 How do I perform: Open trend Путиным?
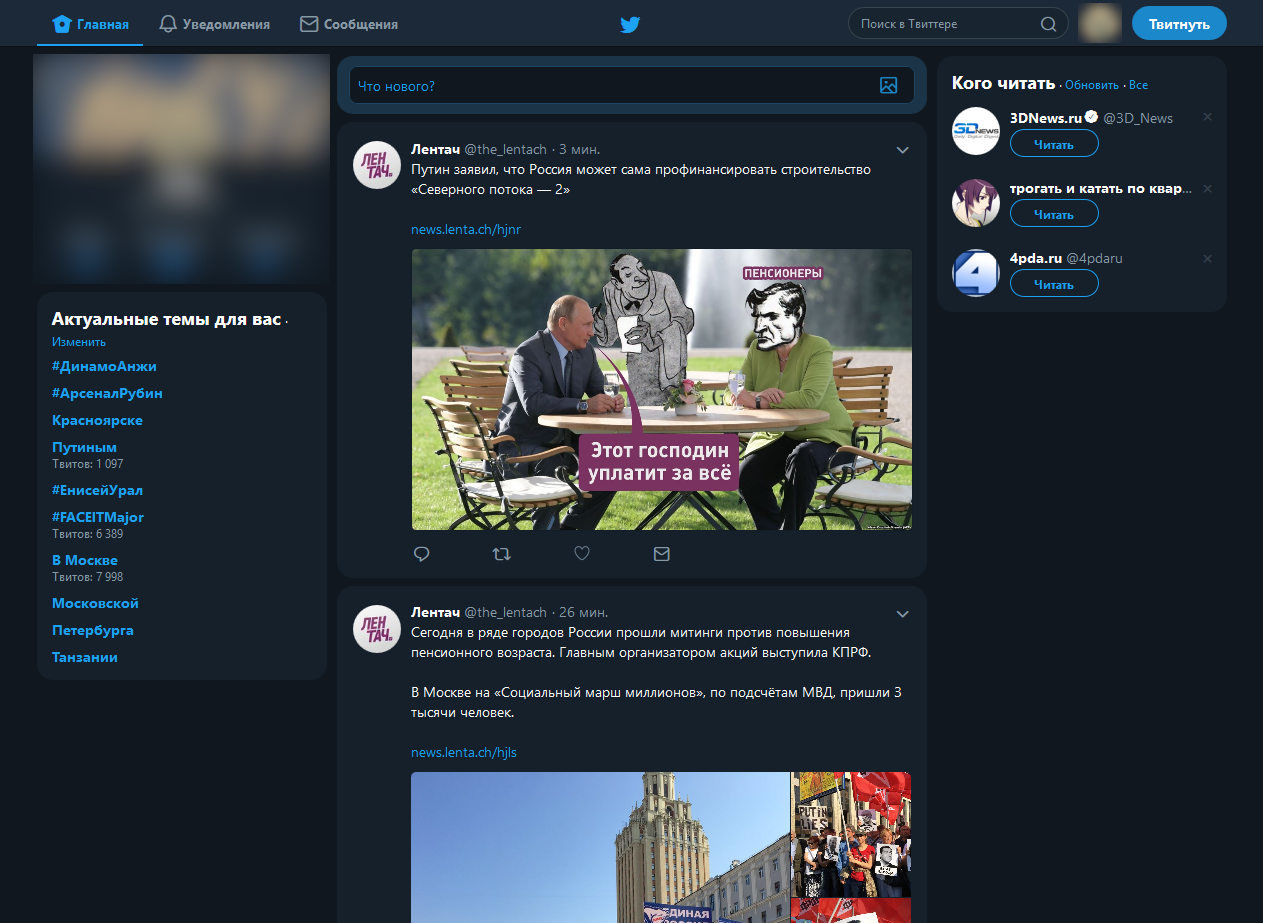point(84,447)
